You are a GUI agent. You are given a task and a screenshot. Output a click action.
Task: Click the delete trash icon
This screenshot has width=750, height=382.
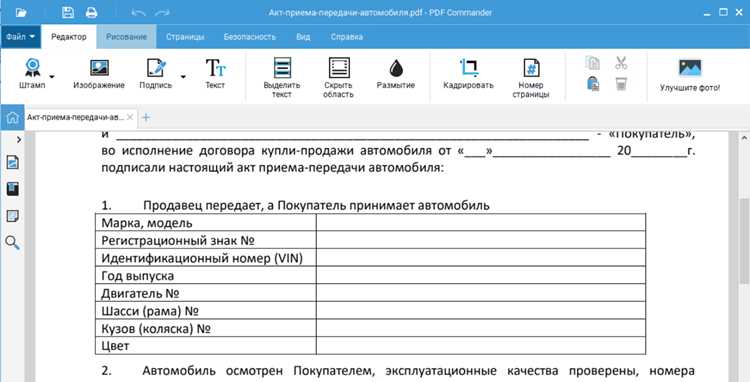click(x=621, y=84)
